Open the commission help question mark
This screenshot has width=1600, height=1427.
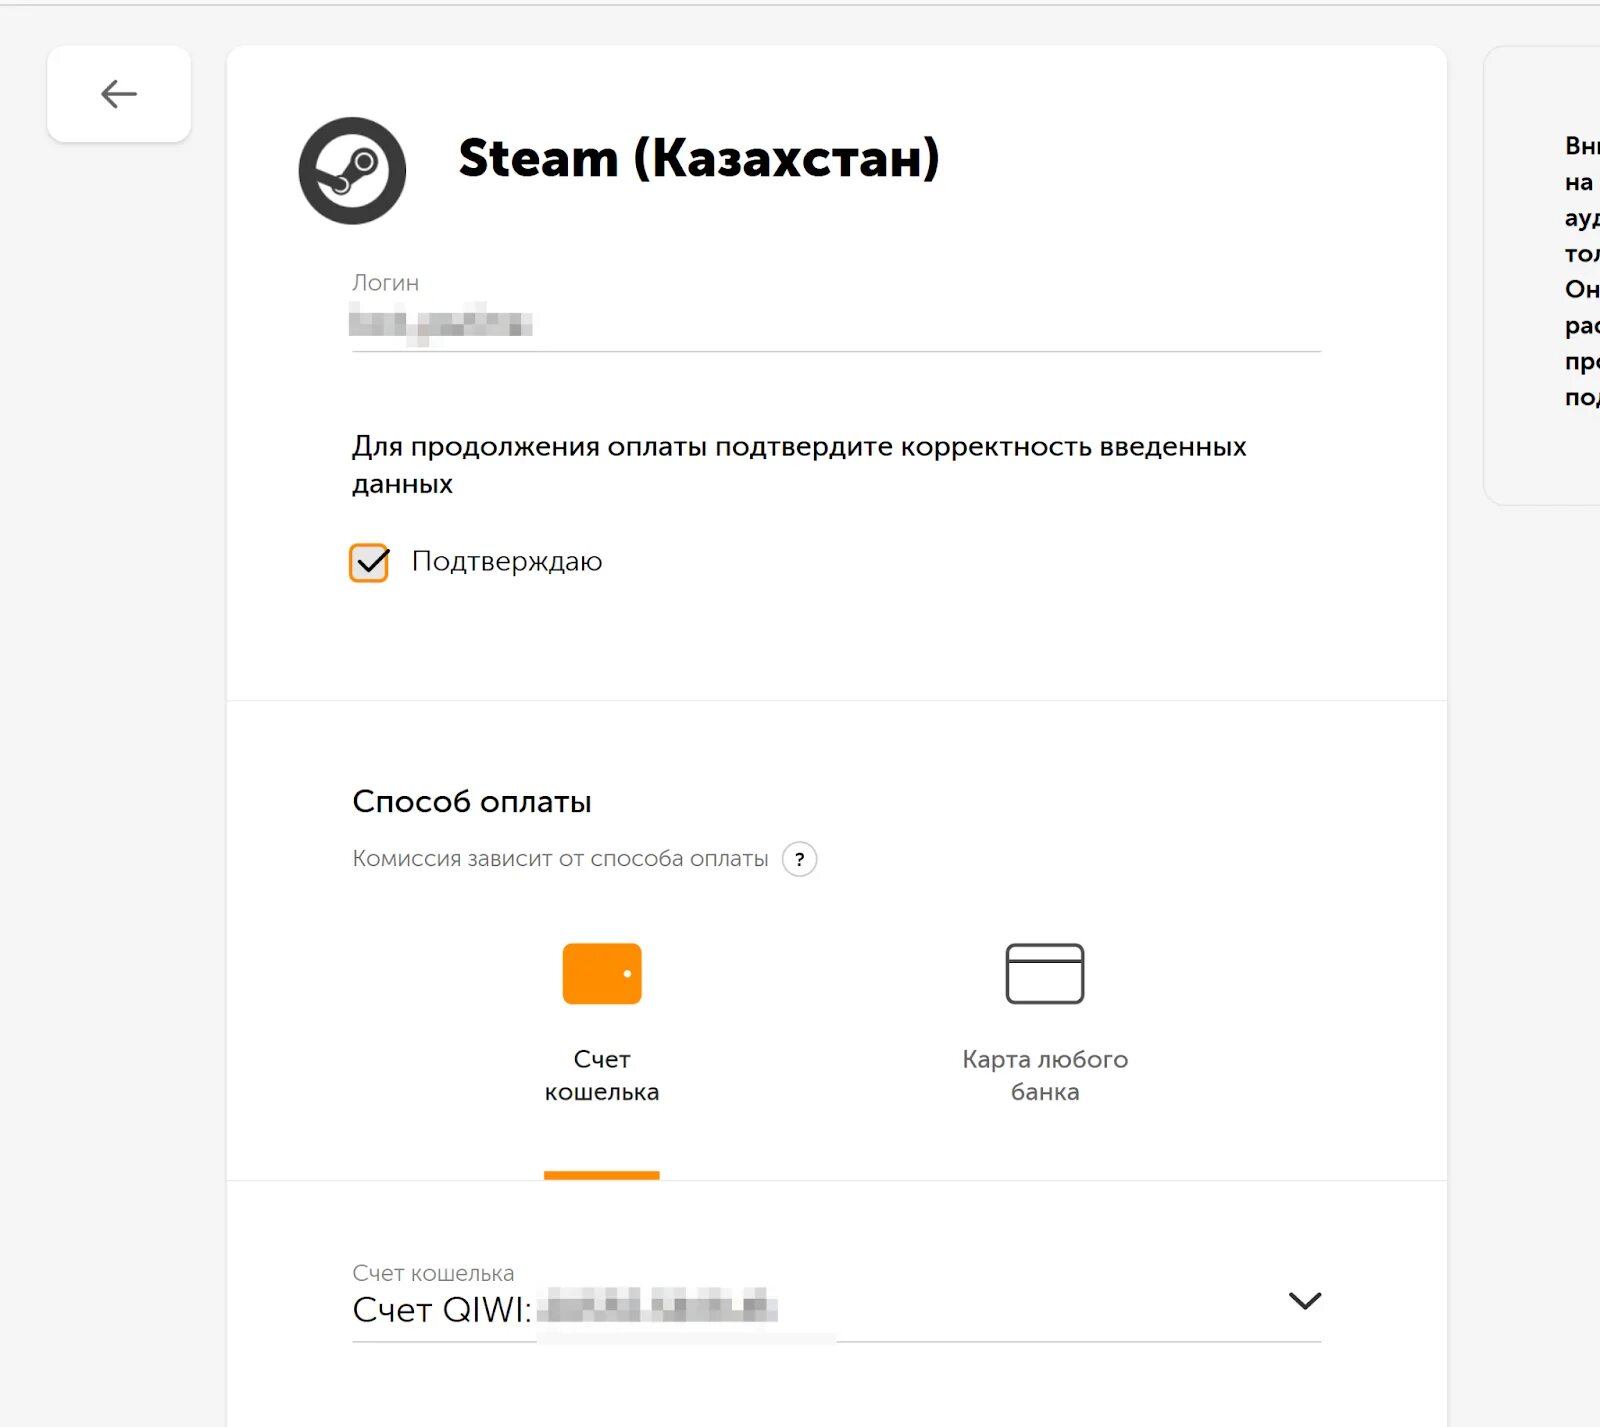pos(799,859)
